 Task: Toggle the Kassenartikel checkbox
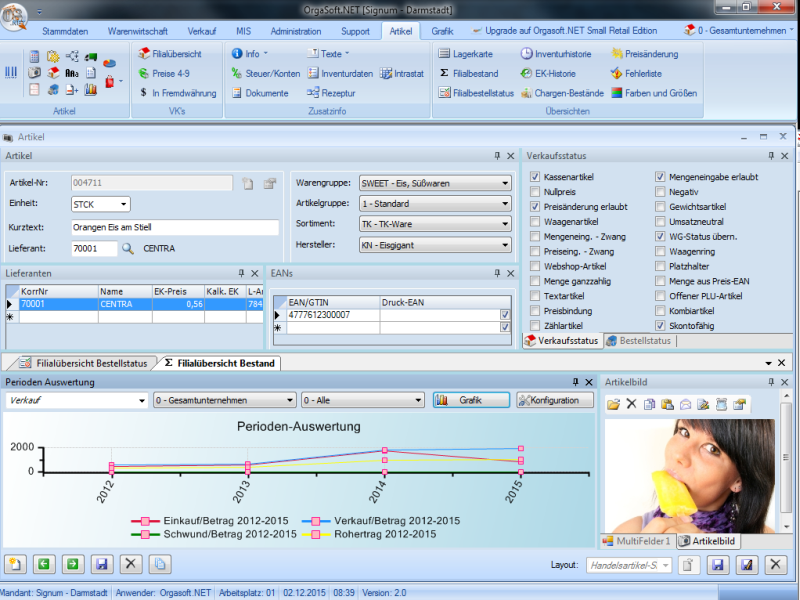pyautogui.click(x=535, y=177)
